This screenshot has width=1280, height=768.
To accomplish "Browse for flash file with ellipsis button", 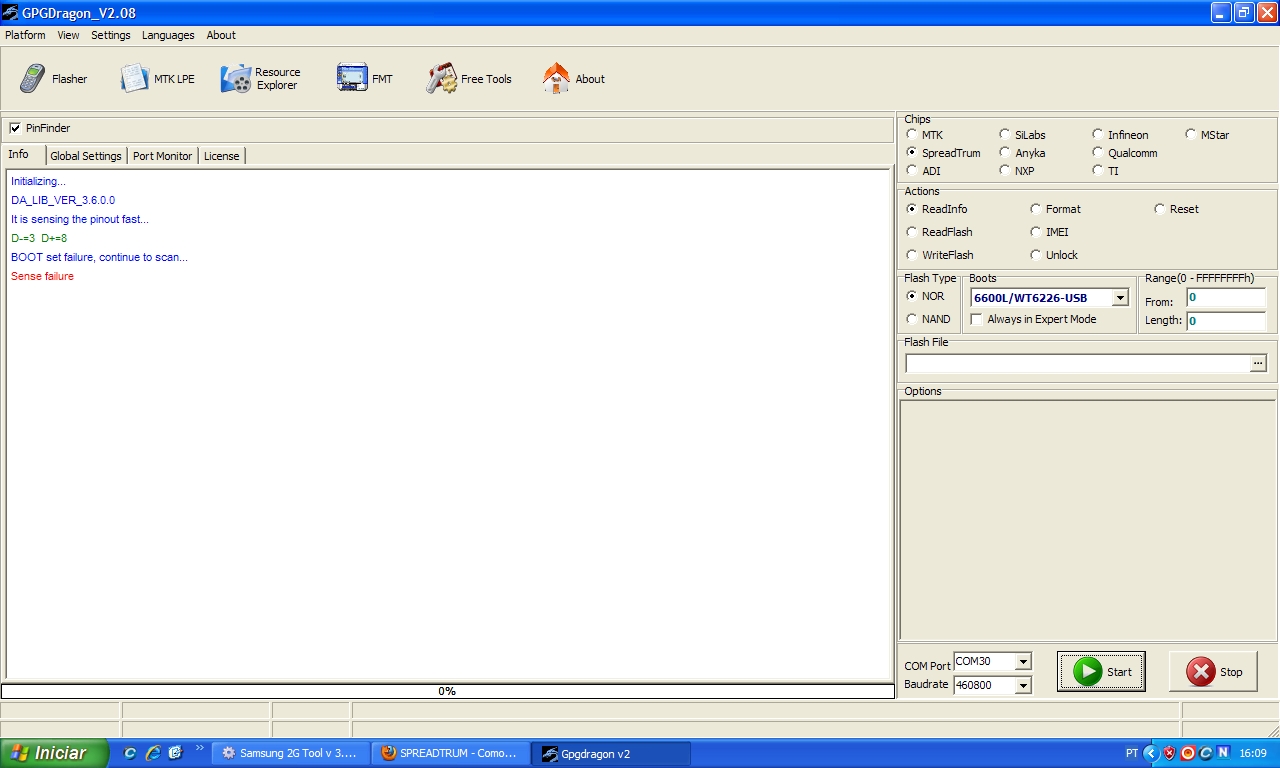I will (x=1259, y=363).
